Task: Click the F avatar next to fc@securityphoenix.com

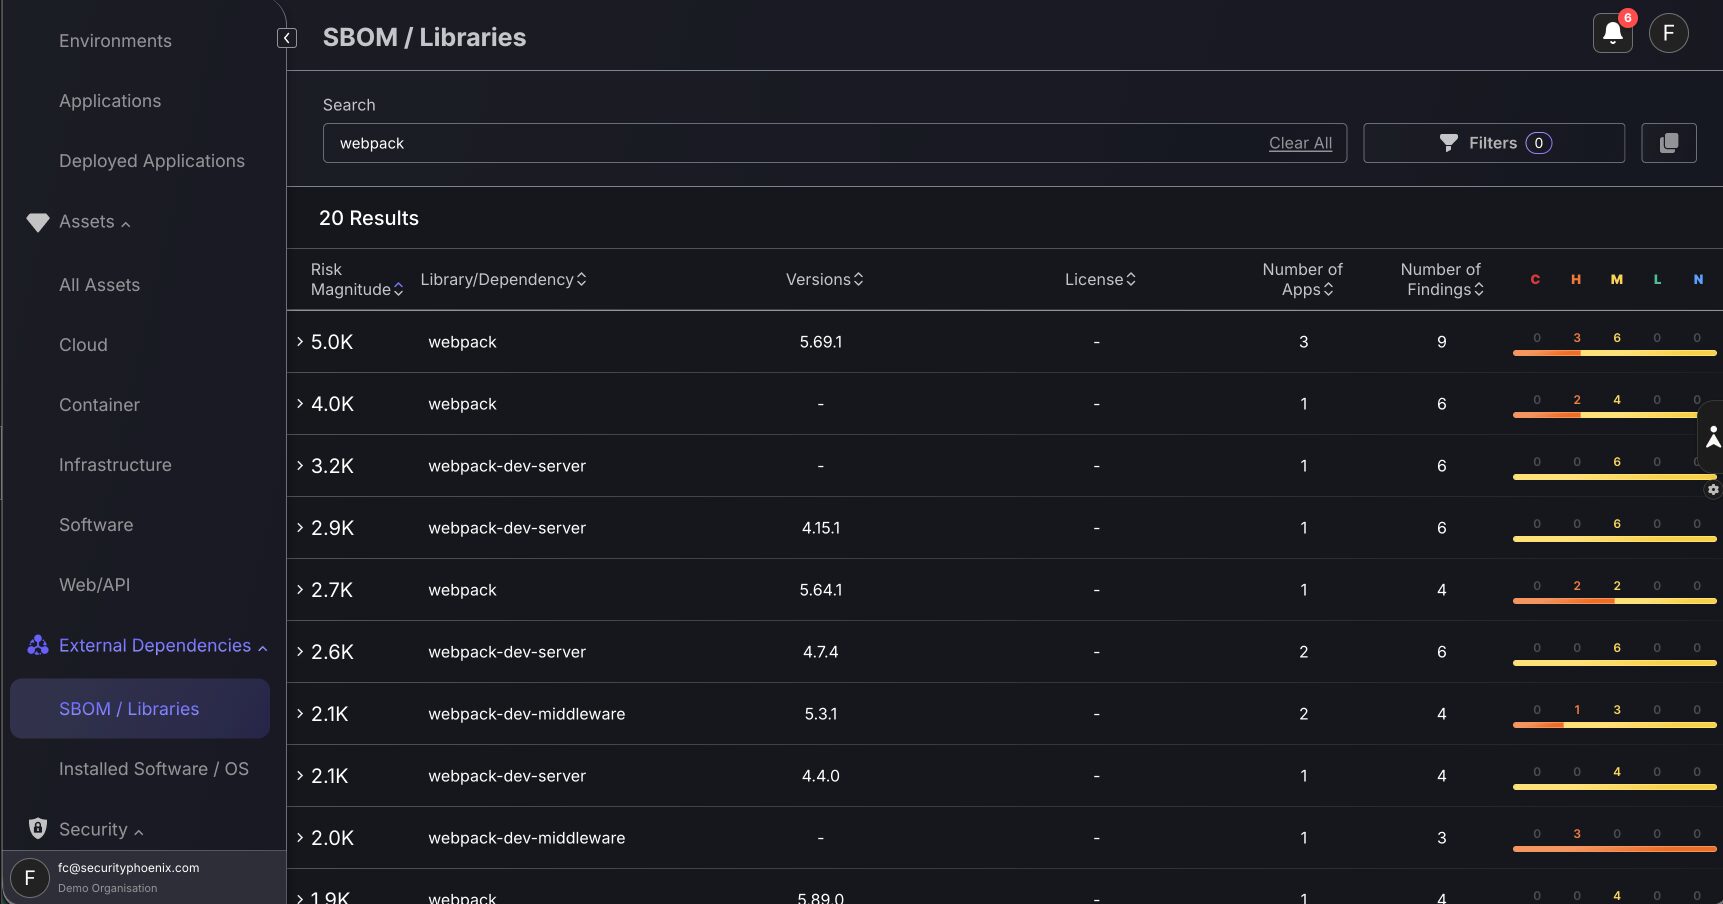Action: click(x=29, y=877)
